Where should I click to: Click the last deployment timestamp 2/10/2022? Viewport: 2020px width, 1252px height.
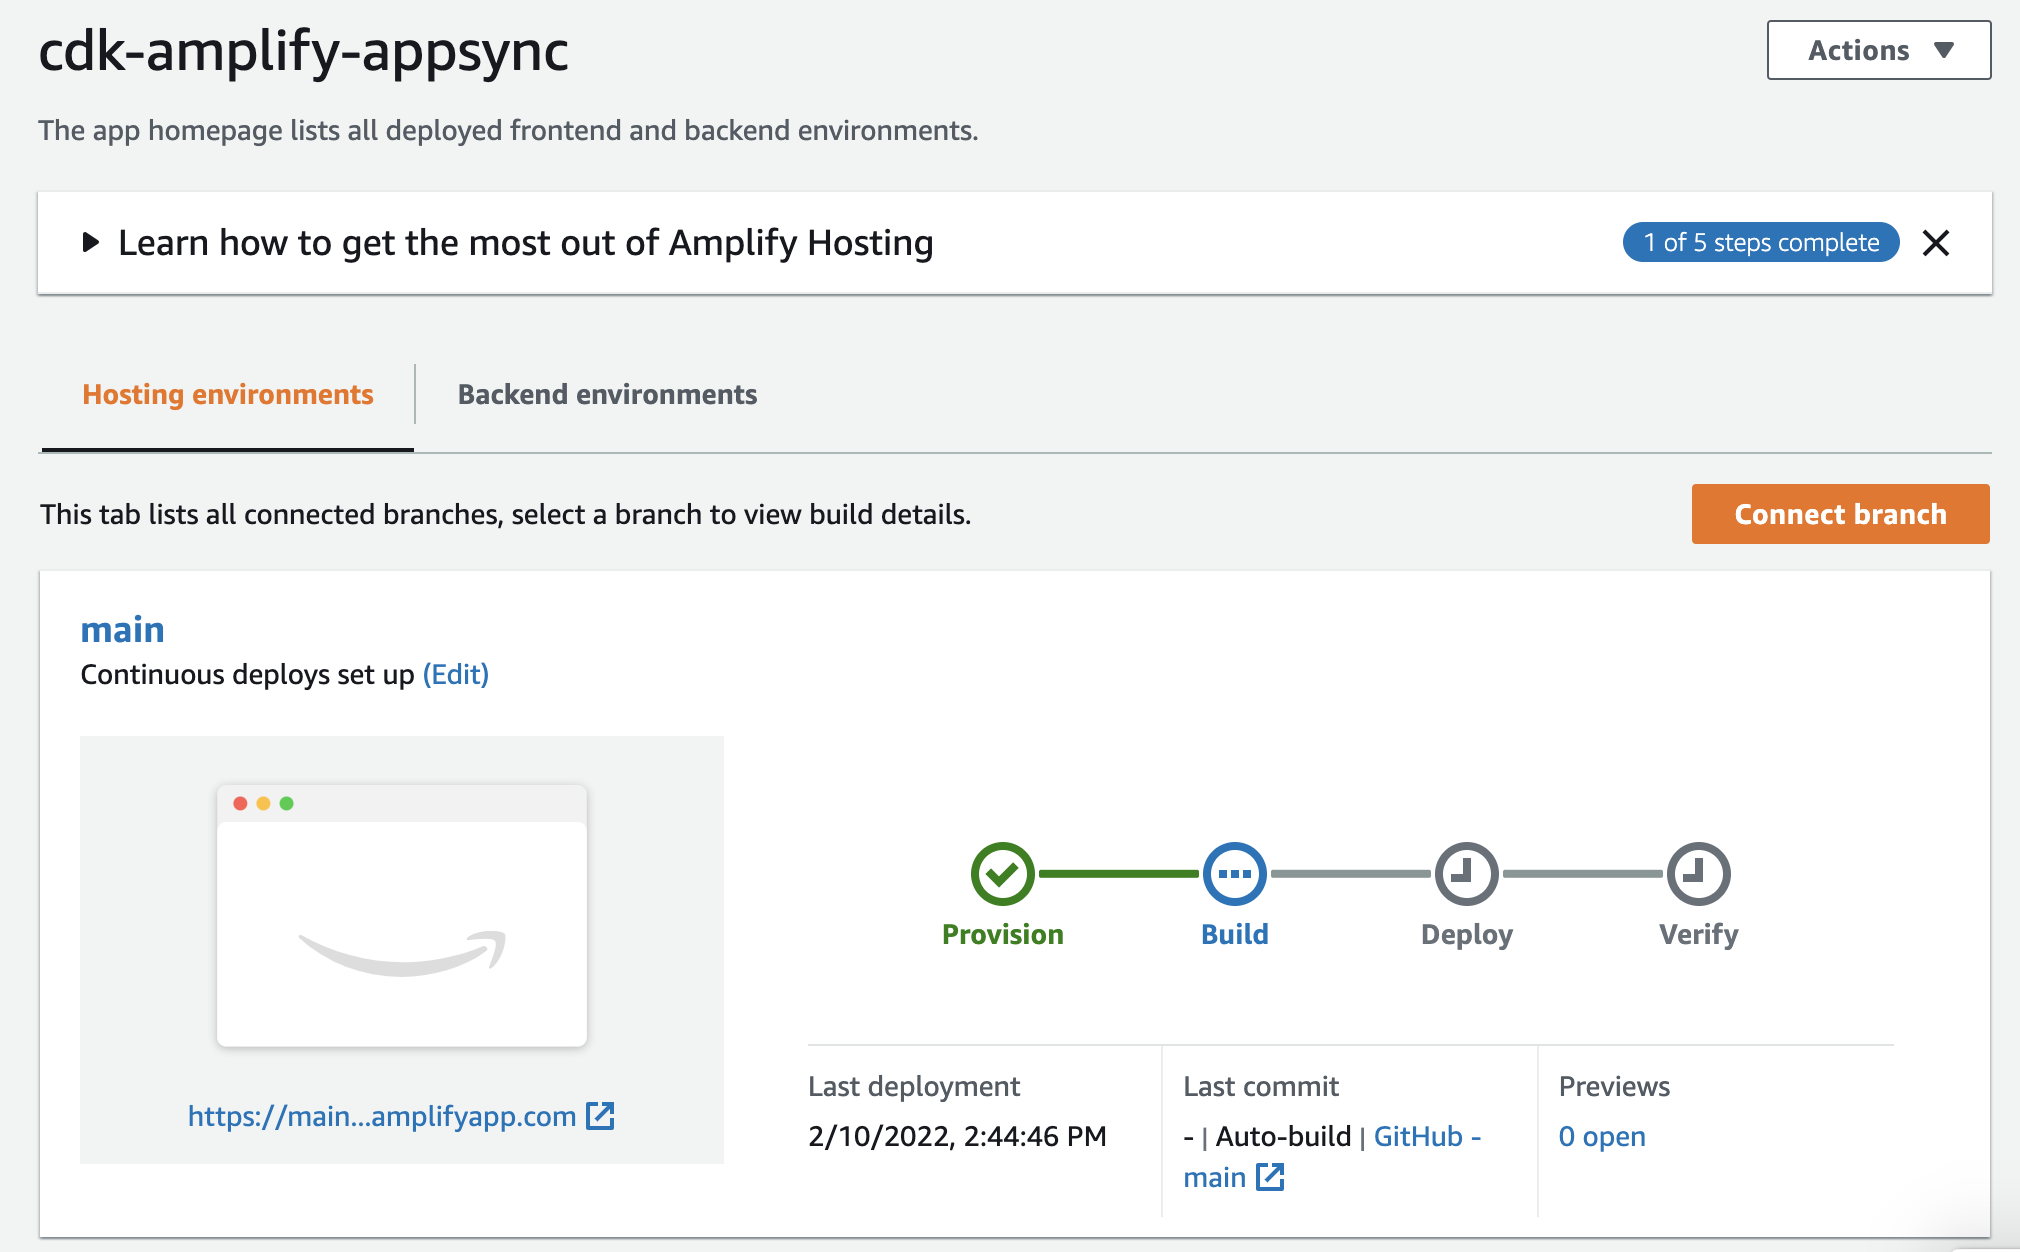[957, 1136]
